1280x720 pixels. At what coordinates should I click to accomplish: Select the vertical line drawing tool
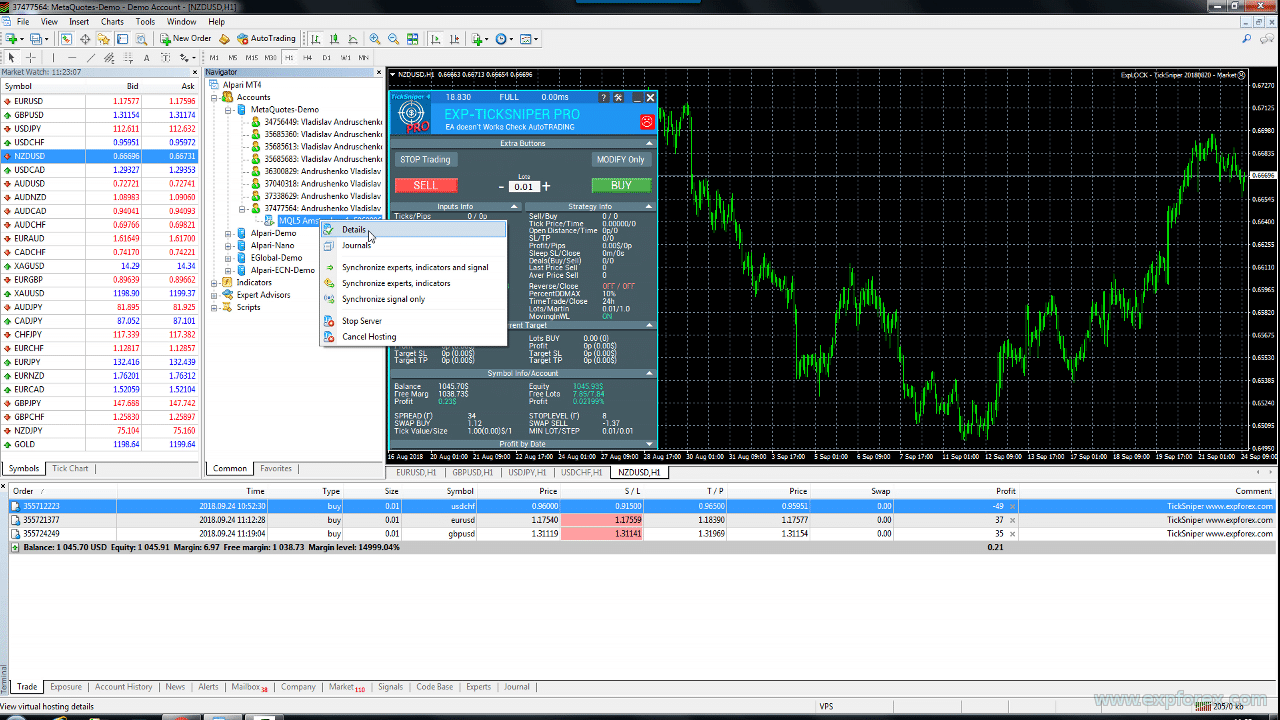(53, 57)
